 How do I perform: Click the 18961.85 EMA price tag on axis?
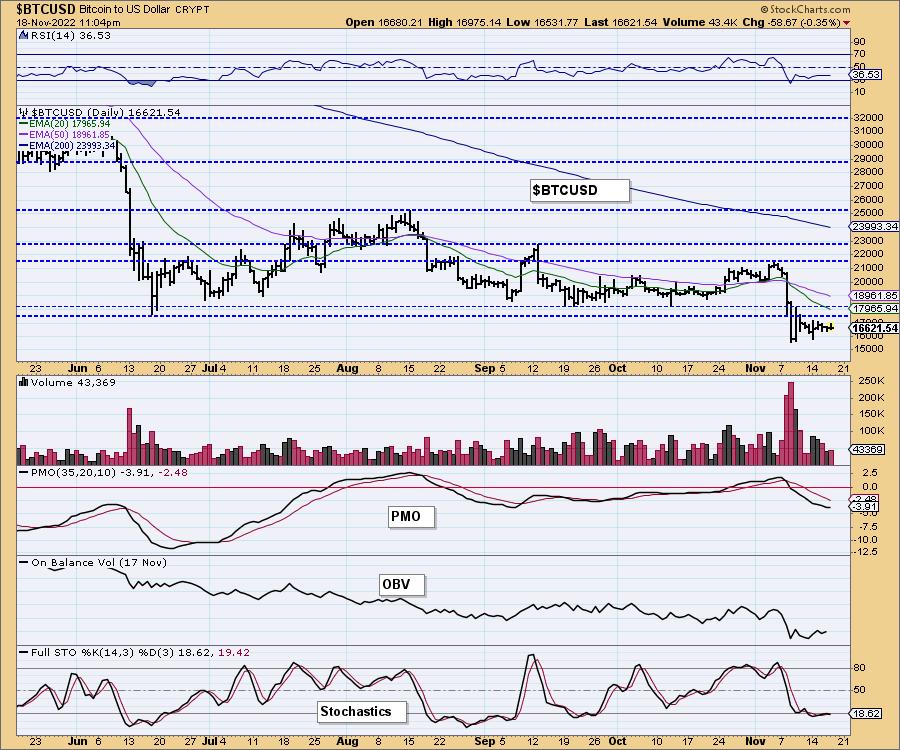[874, 296]
